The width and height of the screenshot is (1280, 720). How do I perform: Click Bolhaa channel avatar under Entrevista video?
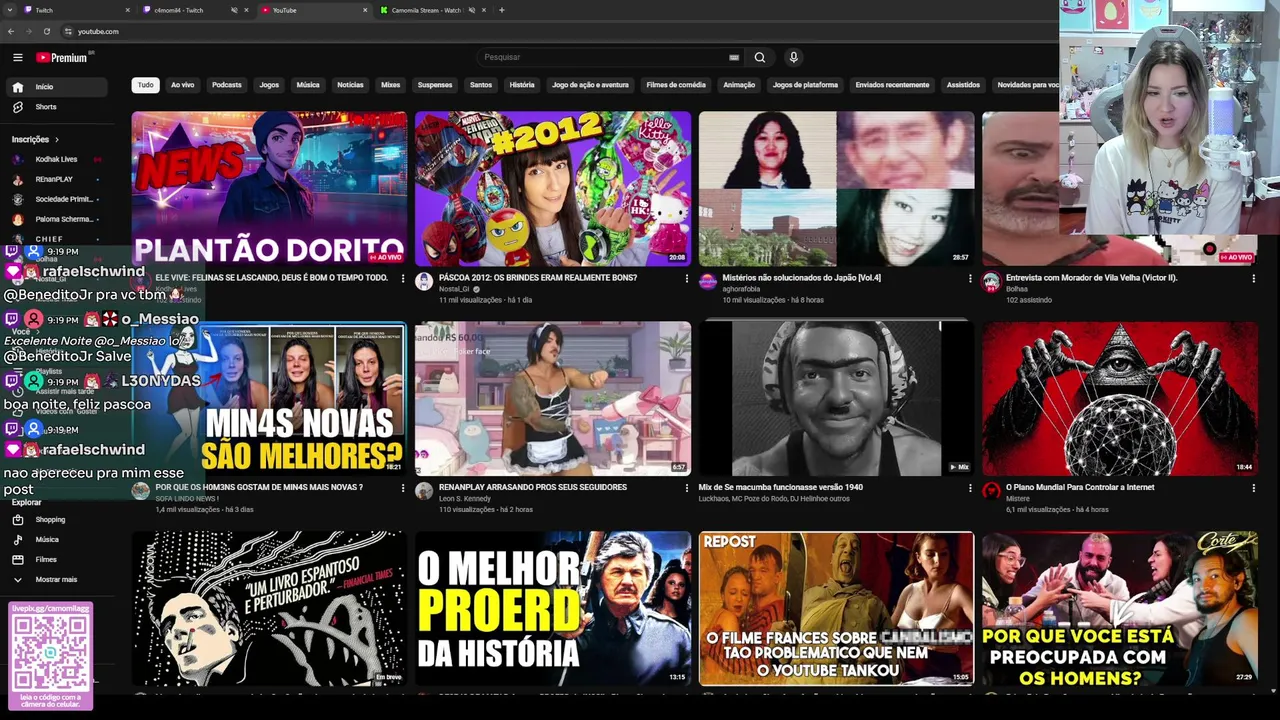tap(991, 282)
